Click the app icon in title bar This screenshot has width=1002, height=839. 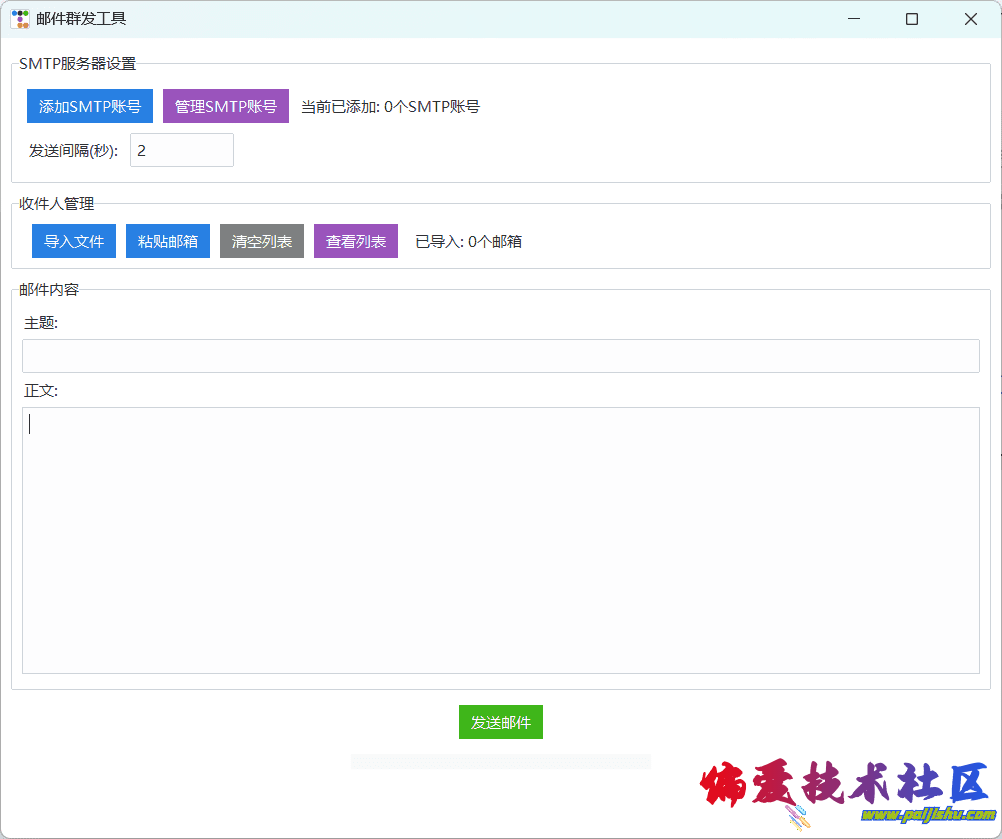pyautogui.click(x=20, y=19)
